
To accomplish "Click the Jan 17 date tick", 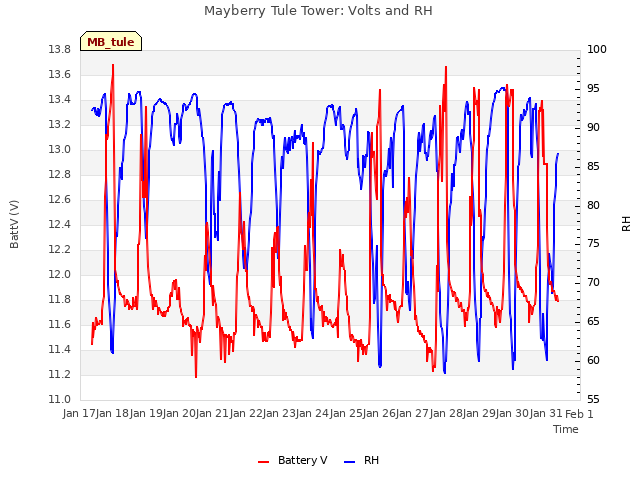I will (79, 414).
